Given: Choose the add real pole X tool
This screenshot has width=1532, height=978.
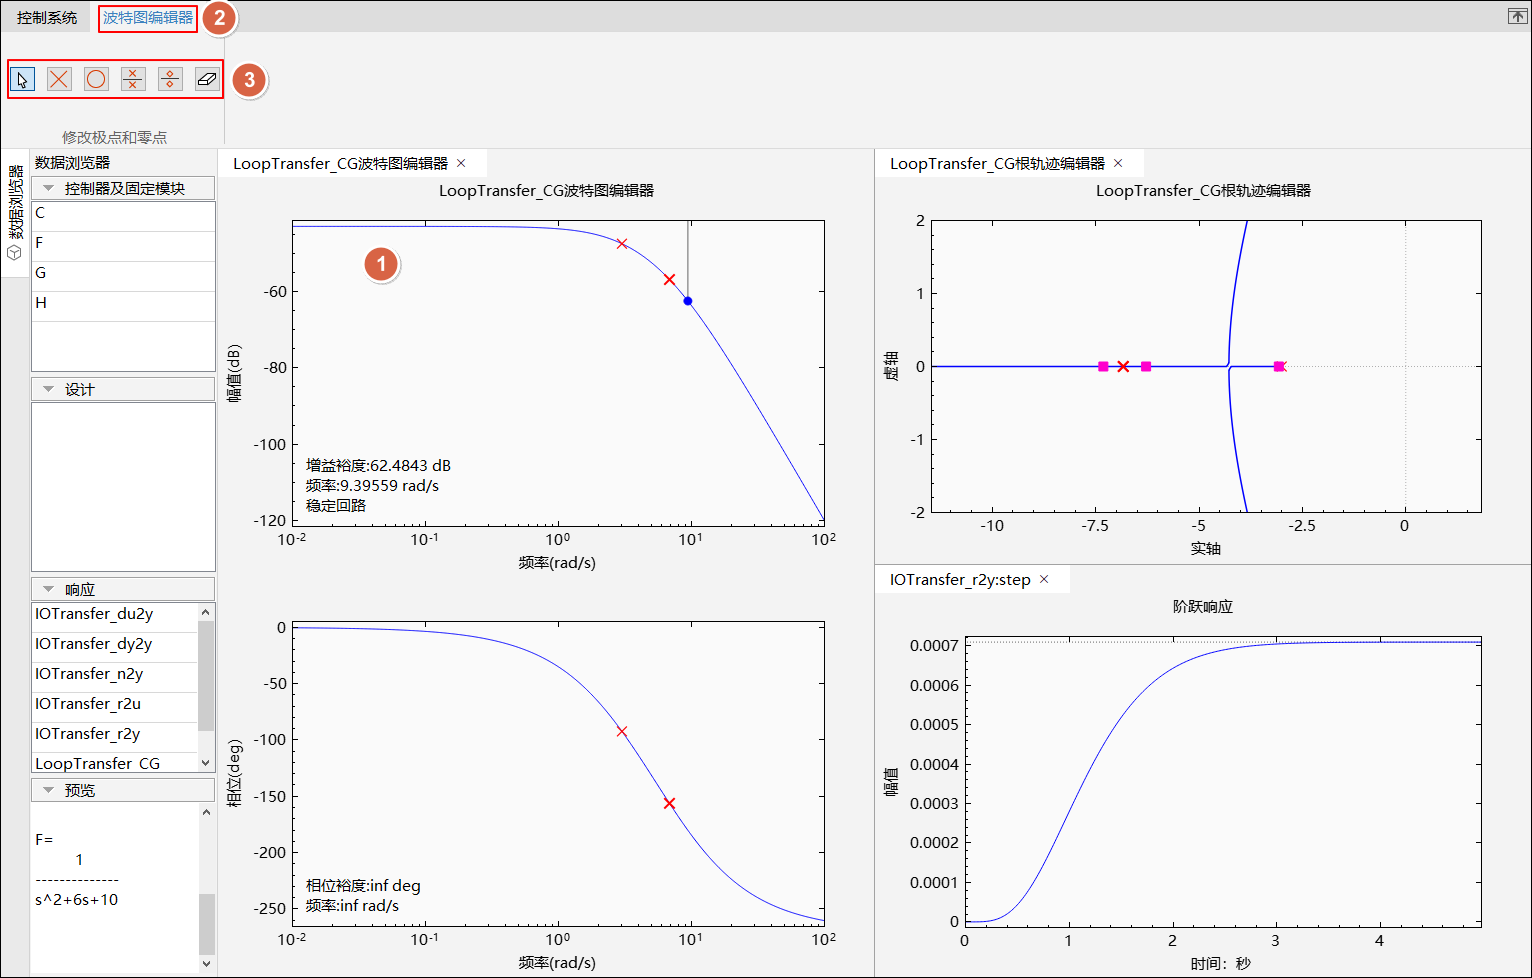Looking at the screenshot, I should click(59, 79).
